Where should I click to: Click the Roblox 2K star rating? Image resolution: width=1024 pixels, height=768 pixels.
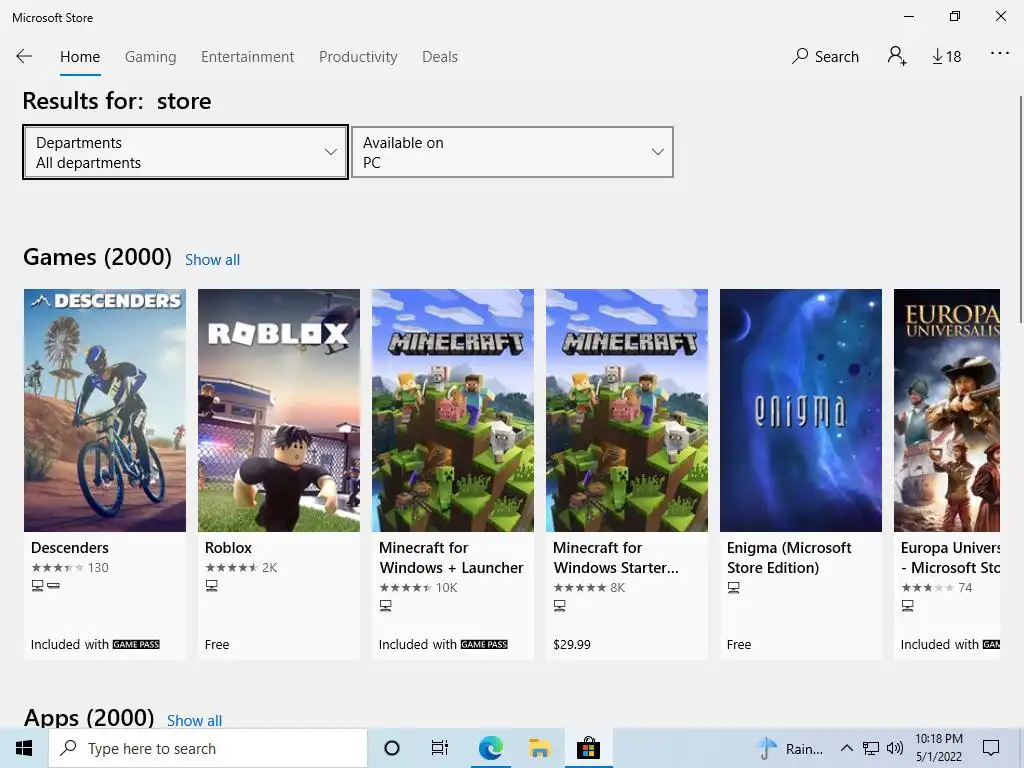coord(241,568)
